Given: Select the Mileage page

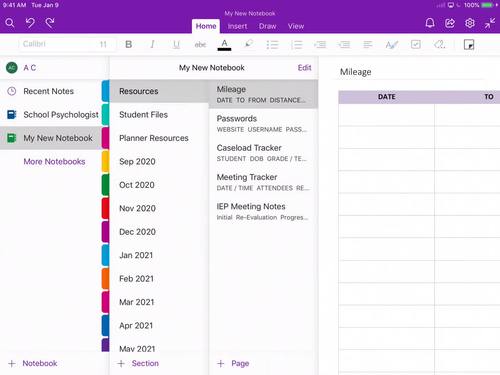Looking at the screenshot, I should coord(263,94).
